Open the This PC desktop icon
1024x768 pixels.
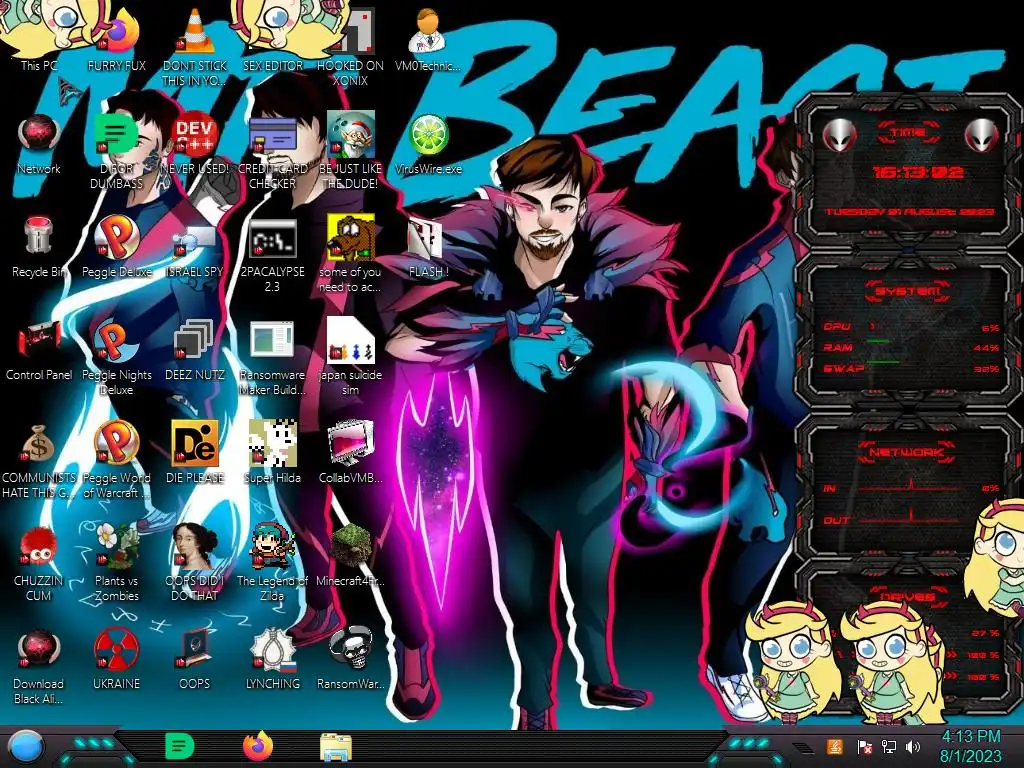[39, 39]
